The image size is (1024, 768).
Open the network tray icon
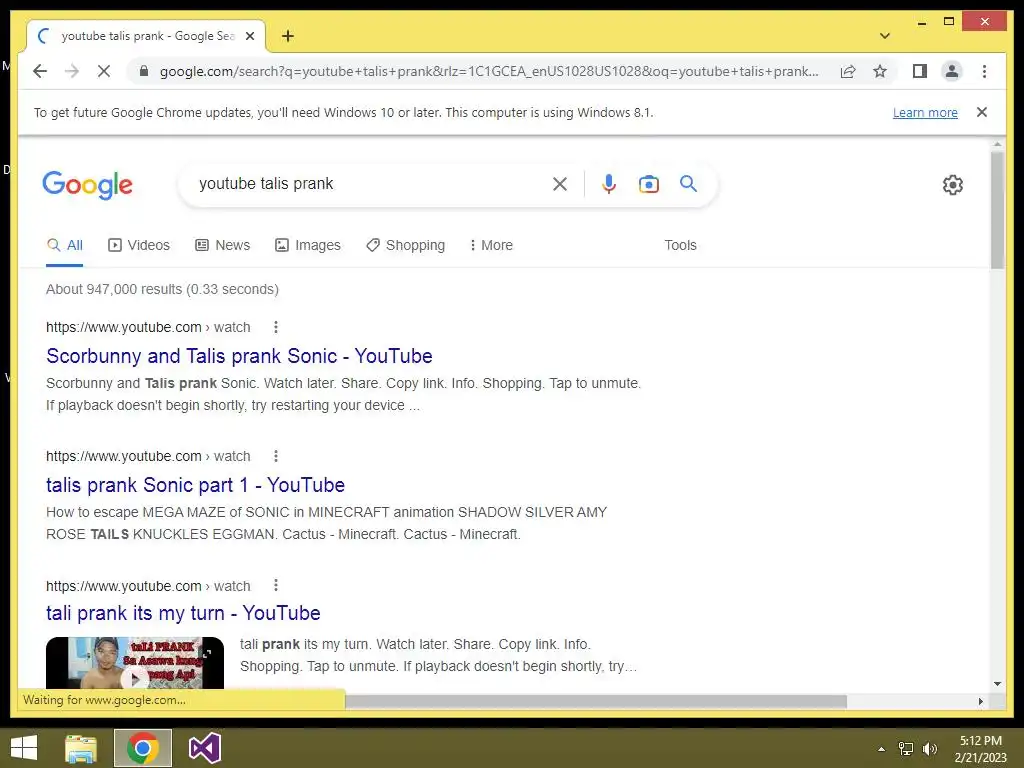tap(906, 749)
